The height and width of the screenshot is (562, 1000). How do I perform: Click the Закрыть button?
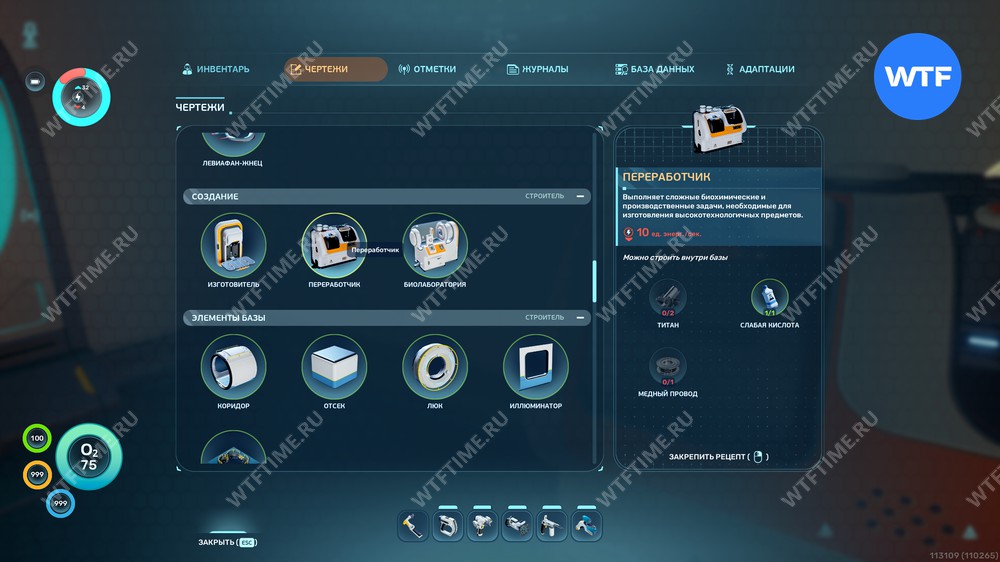[x=228, y=542]
